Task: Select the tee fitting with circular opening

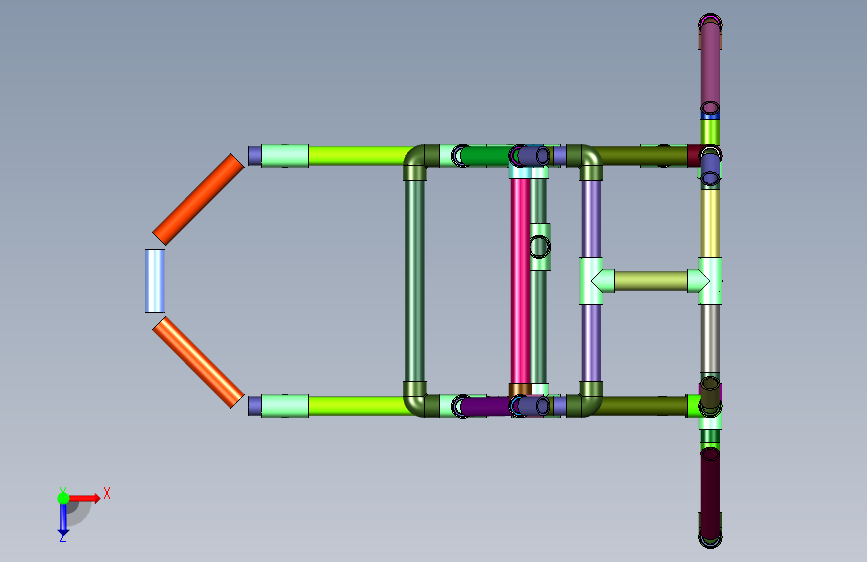Action: (x=540, y=247)
